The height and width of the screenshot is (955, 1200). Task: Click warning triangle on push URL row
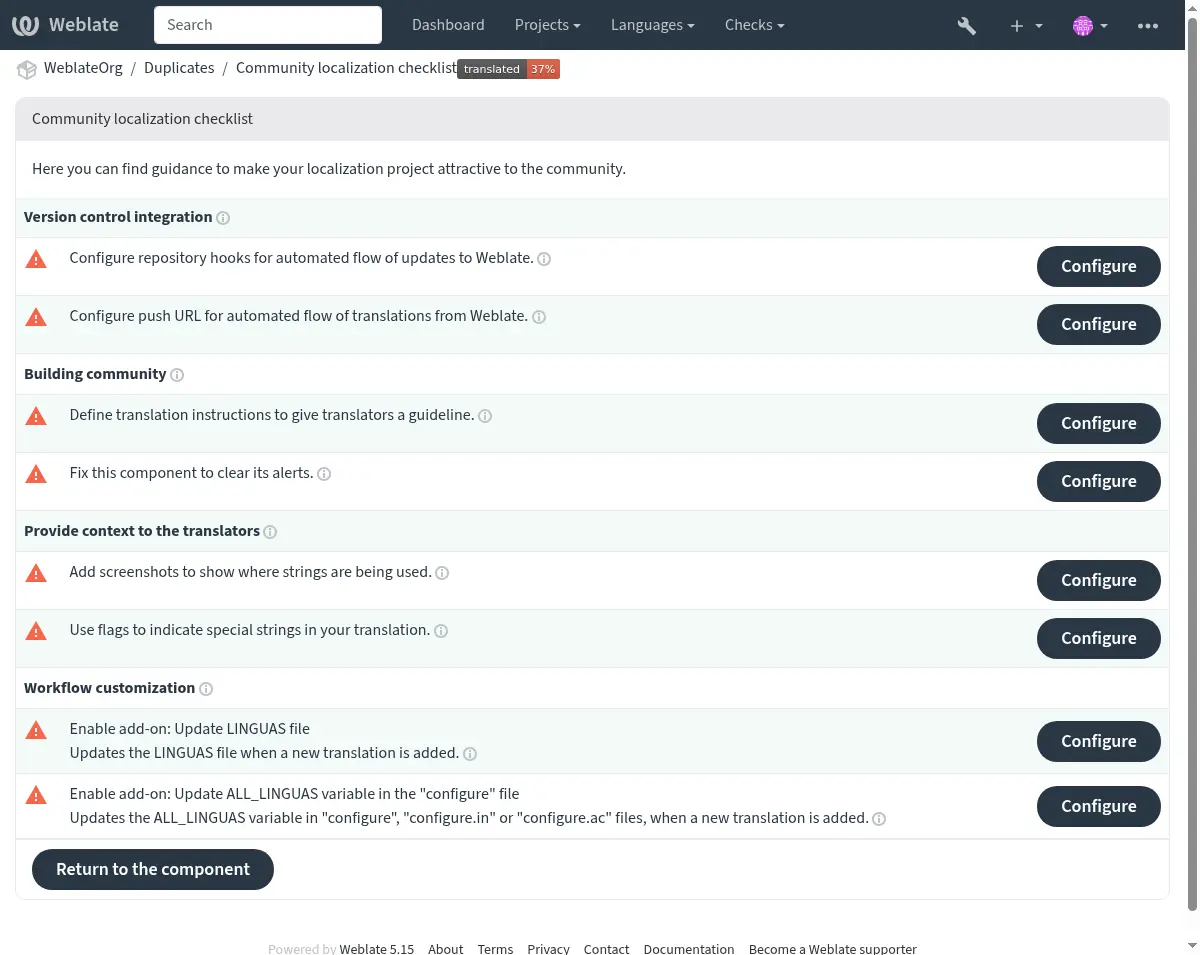36,317
